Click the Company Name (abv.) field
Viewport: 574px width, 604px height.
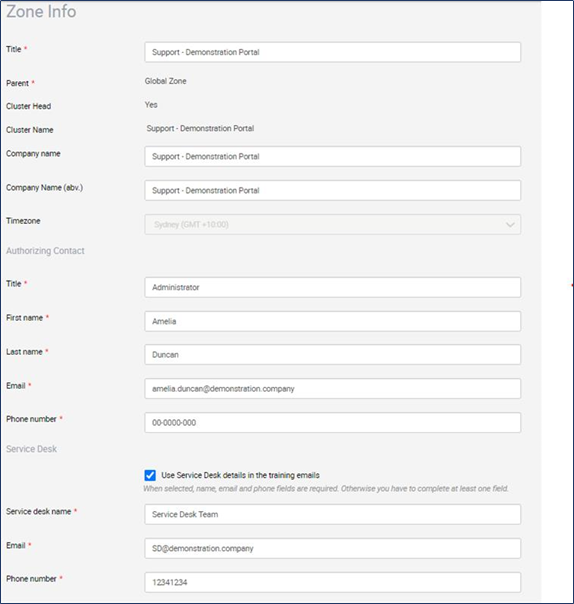pyautogui.click(x=332, y=190)
